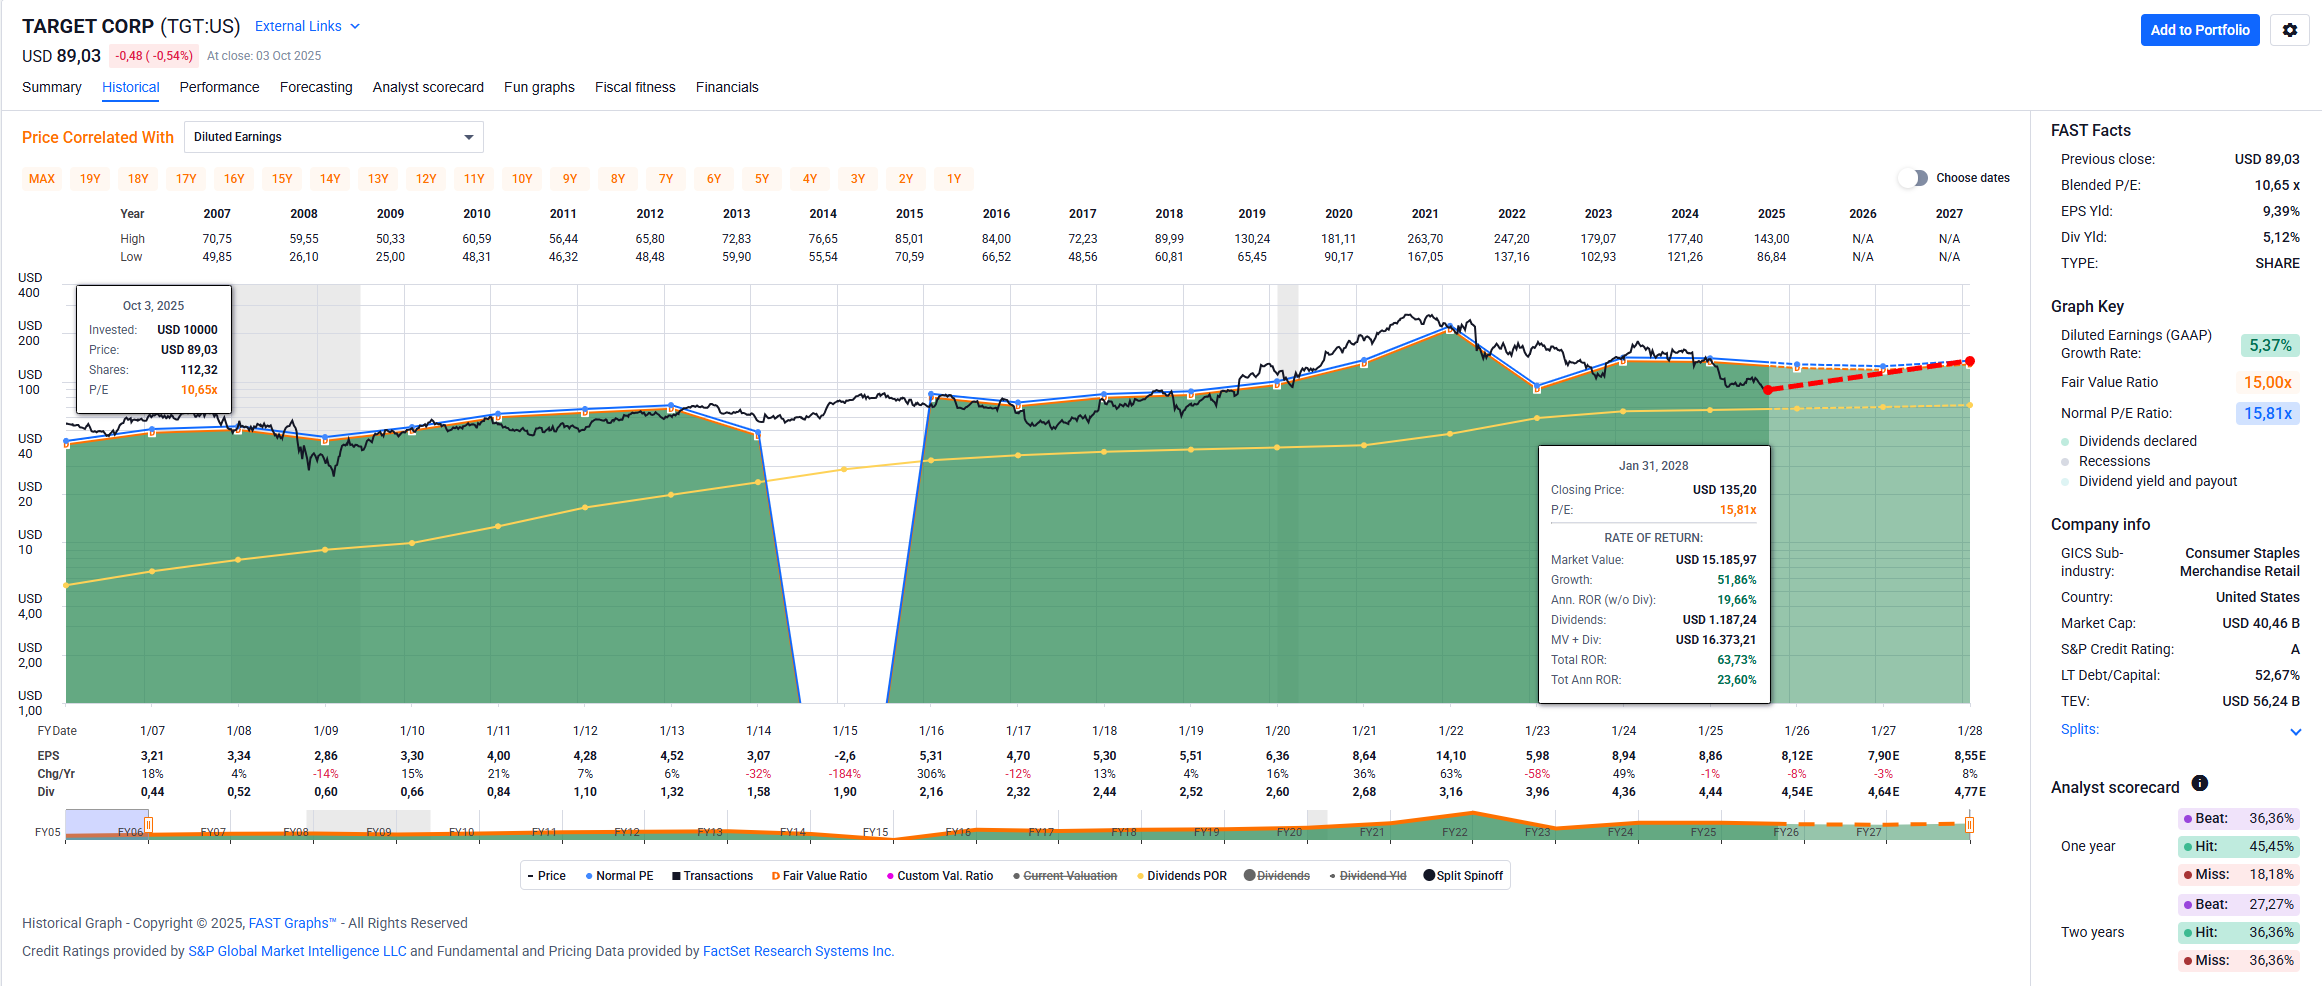
Task: Click the Transactions legend square
Action: [676, 876]
